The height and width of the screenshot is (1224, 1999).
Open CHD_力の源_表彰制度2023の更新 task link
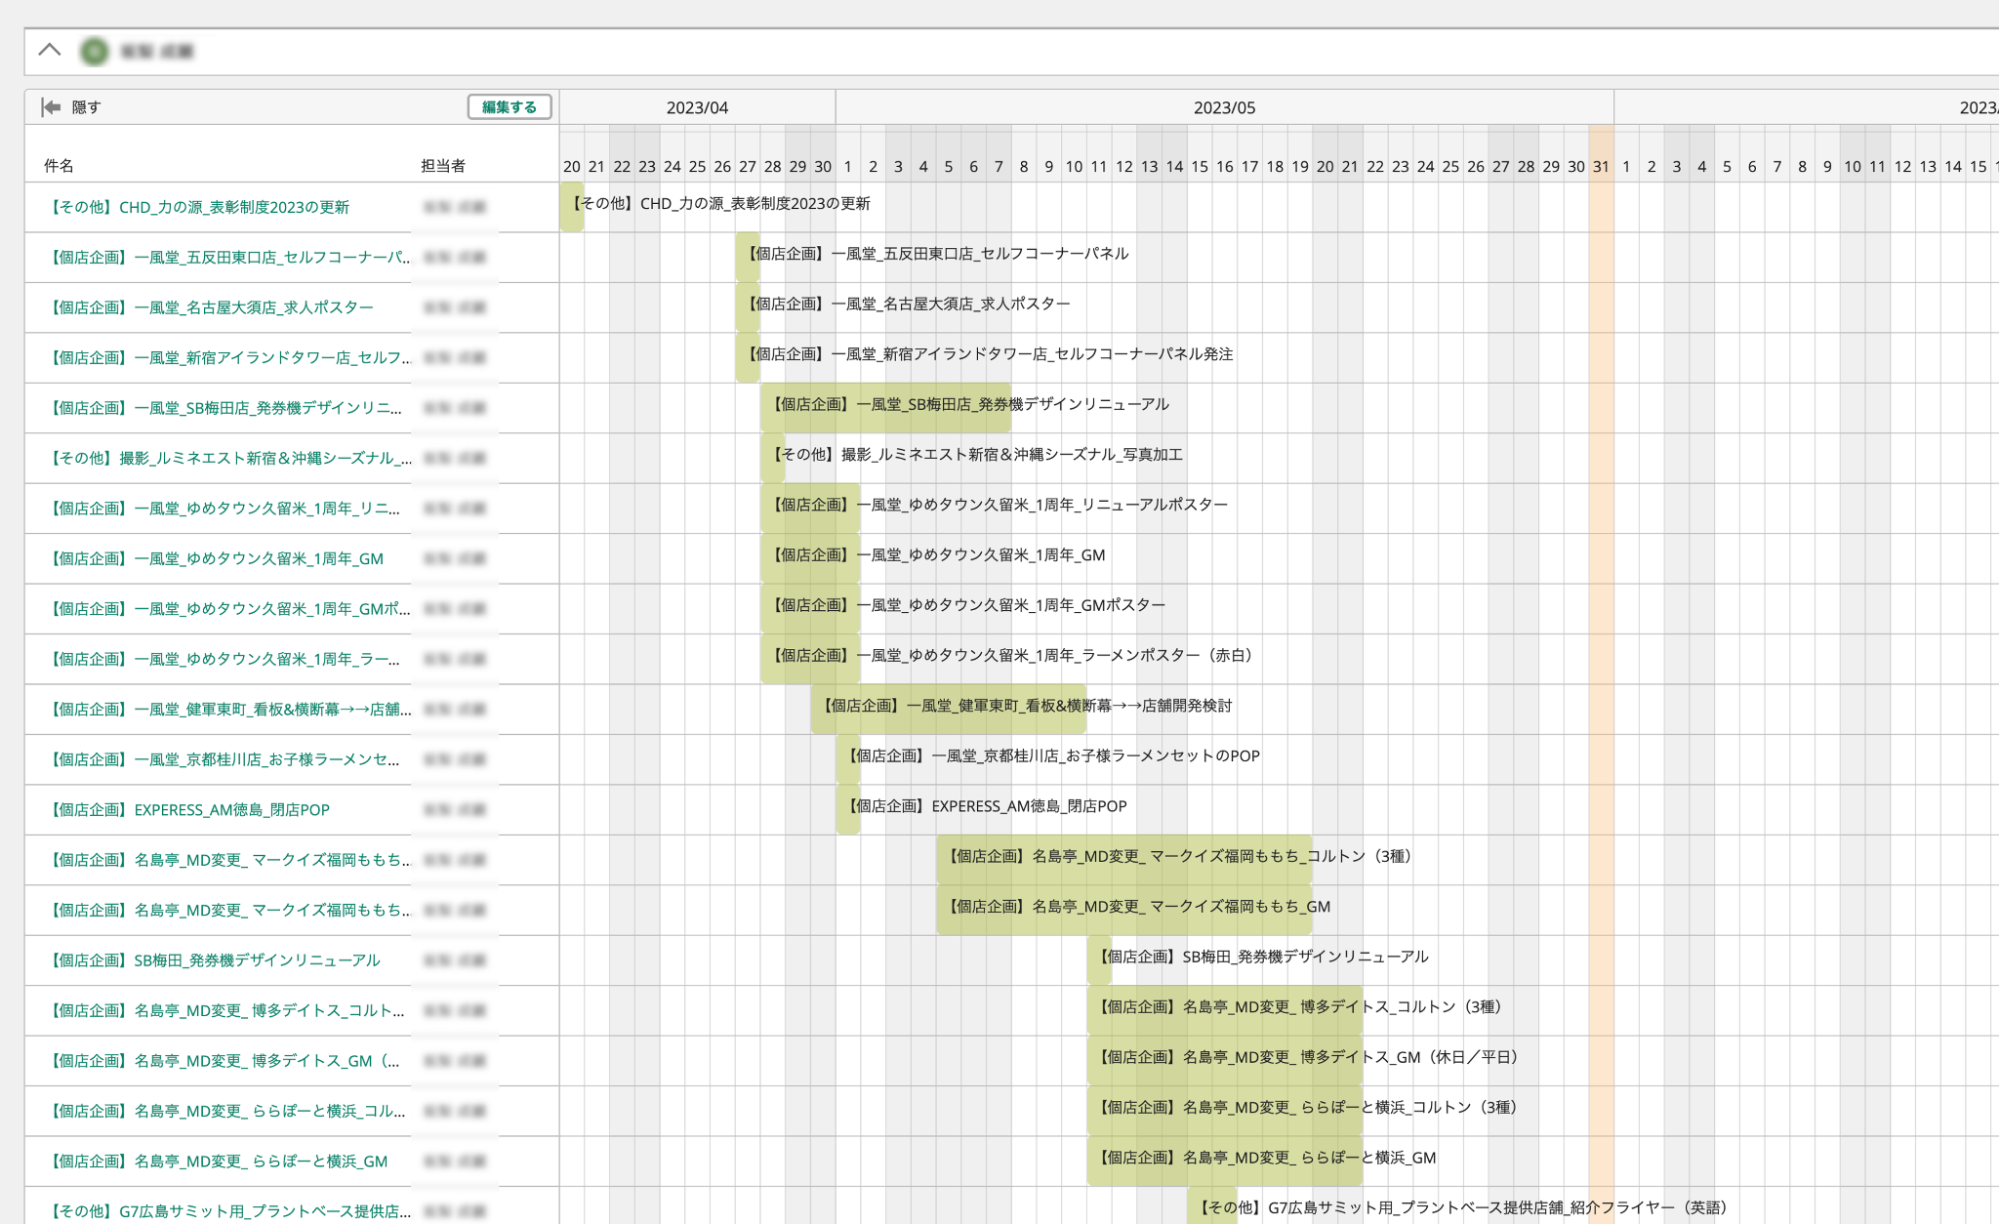pyautogui.click(x=200, y=207)
